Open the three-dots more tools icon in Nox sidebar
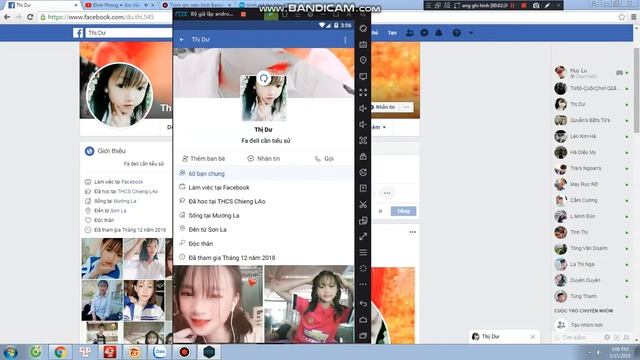 point(363,284)
